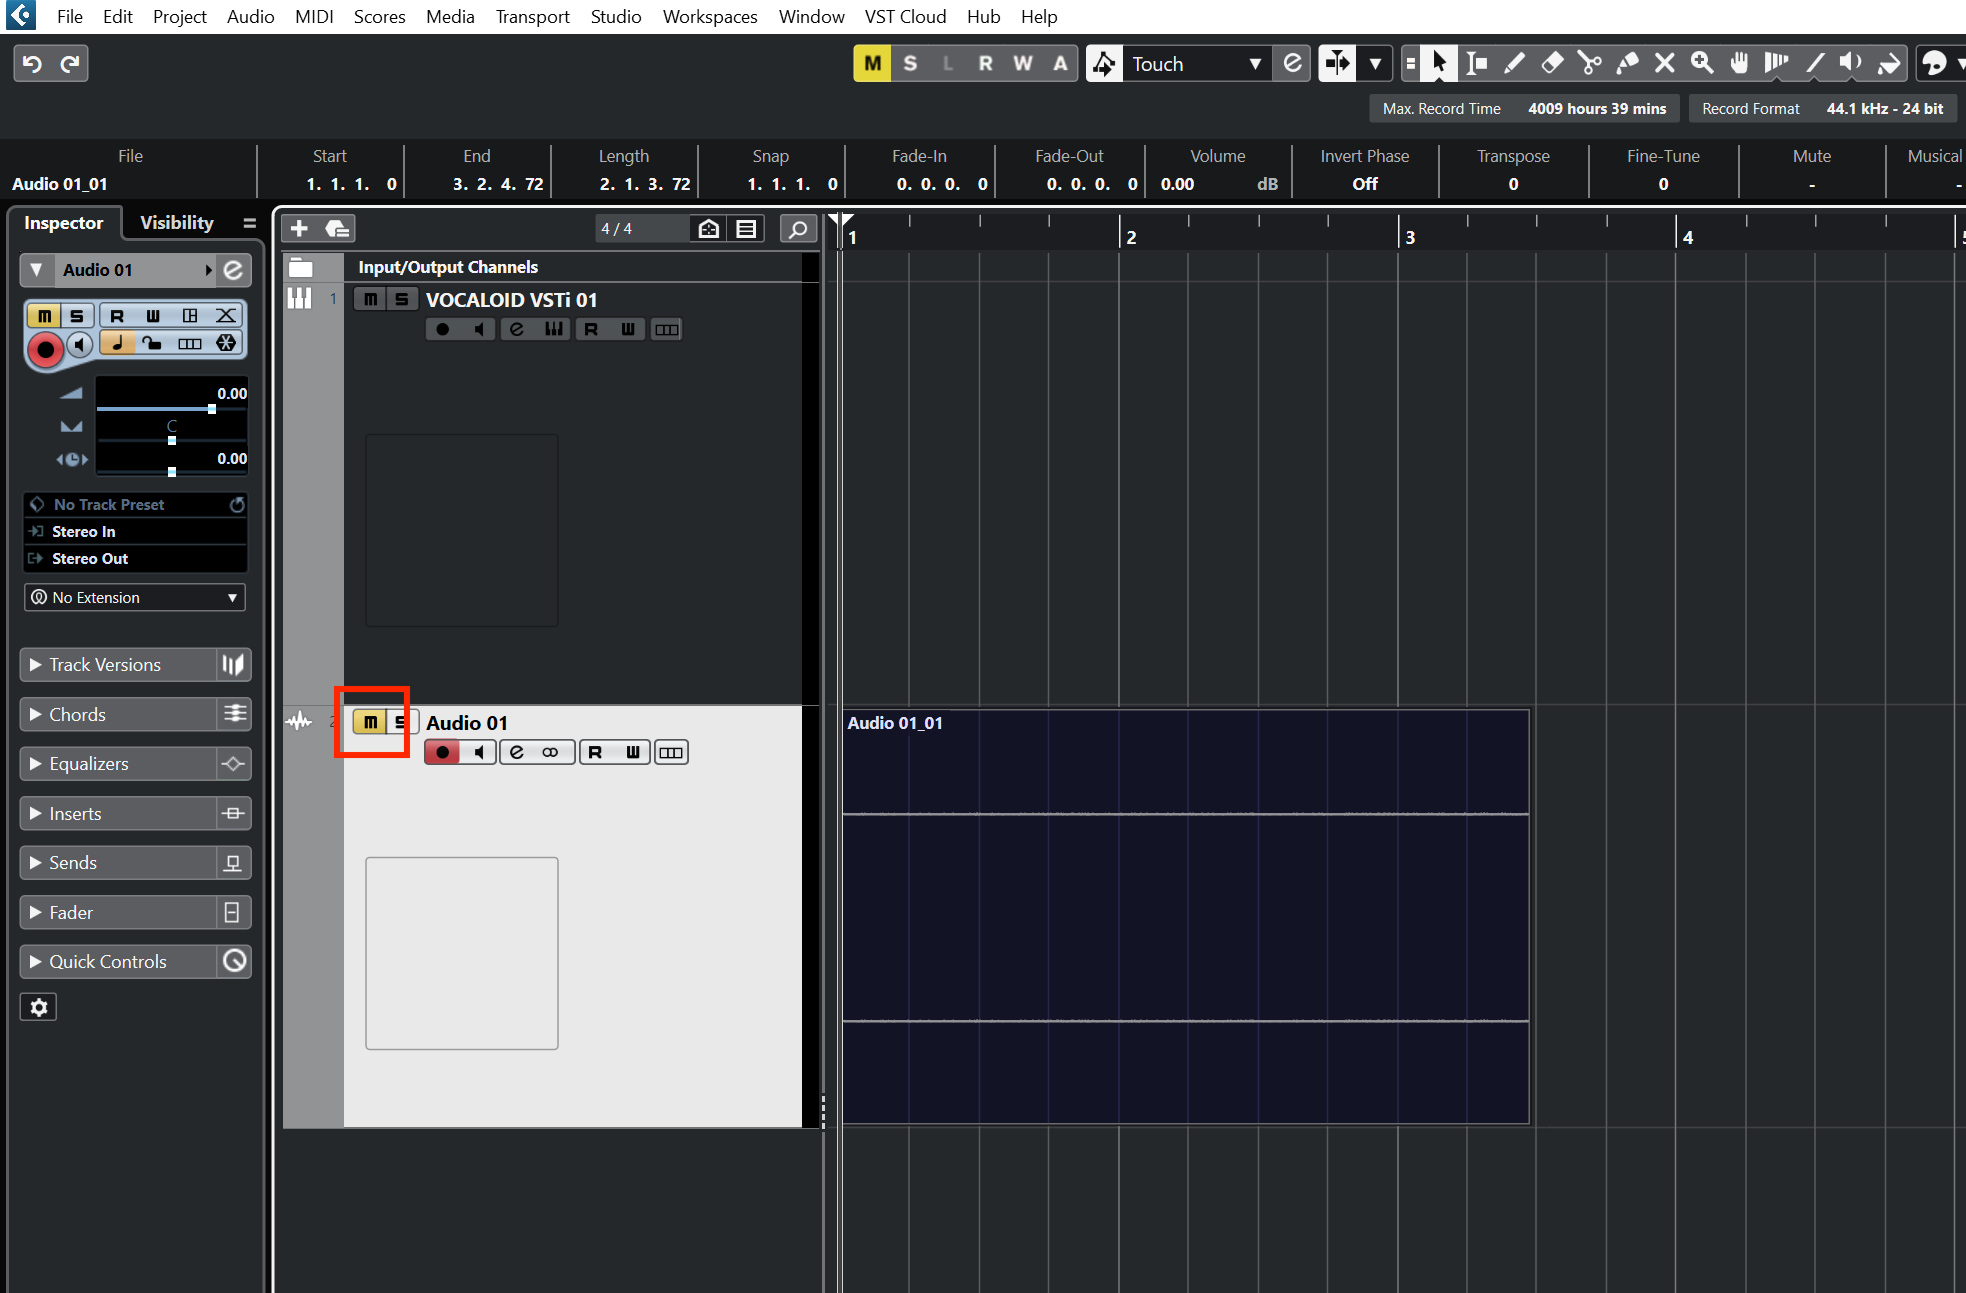Enable Record on the Audio 01 track
The width and height of the screenshot is (1966, 1293).
coord(442,752)
